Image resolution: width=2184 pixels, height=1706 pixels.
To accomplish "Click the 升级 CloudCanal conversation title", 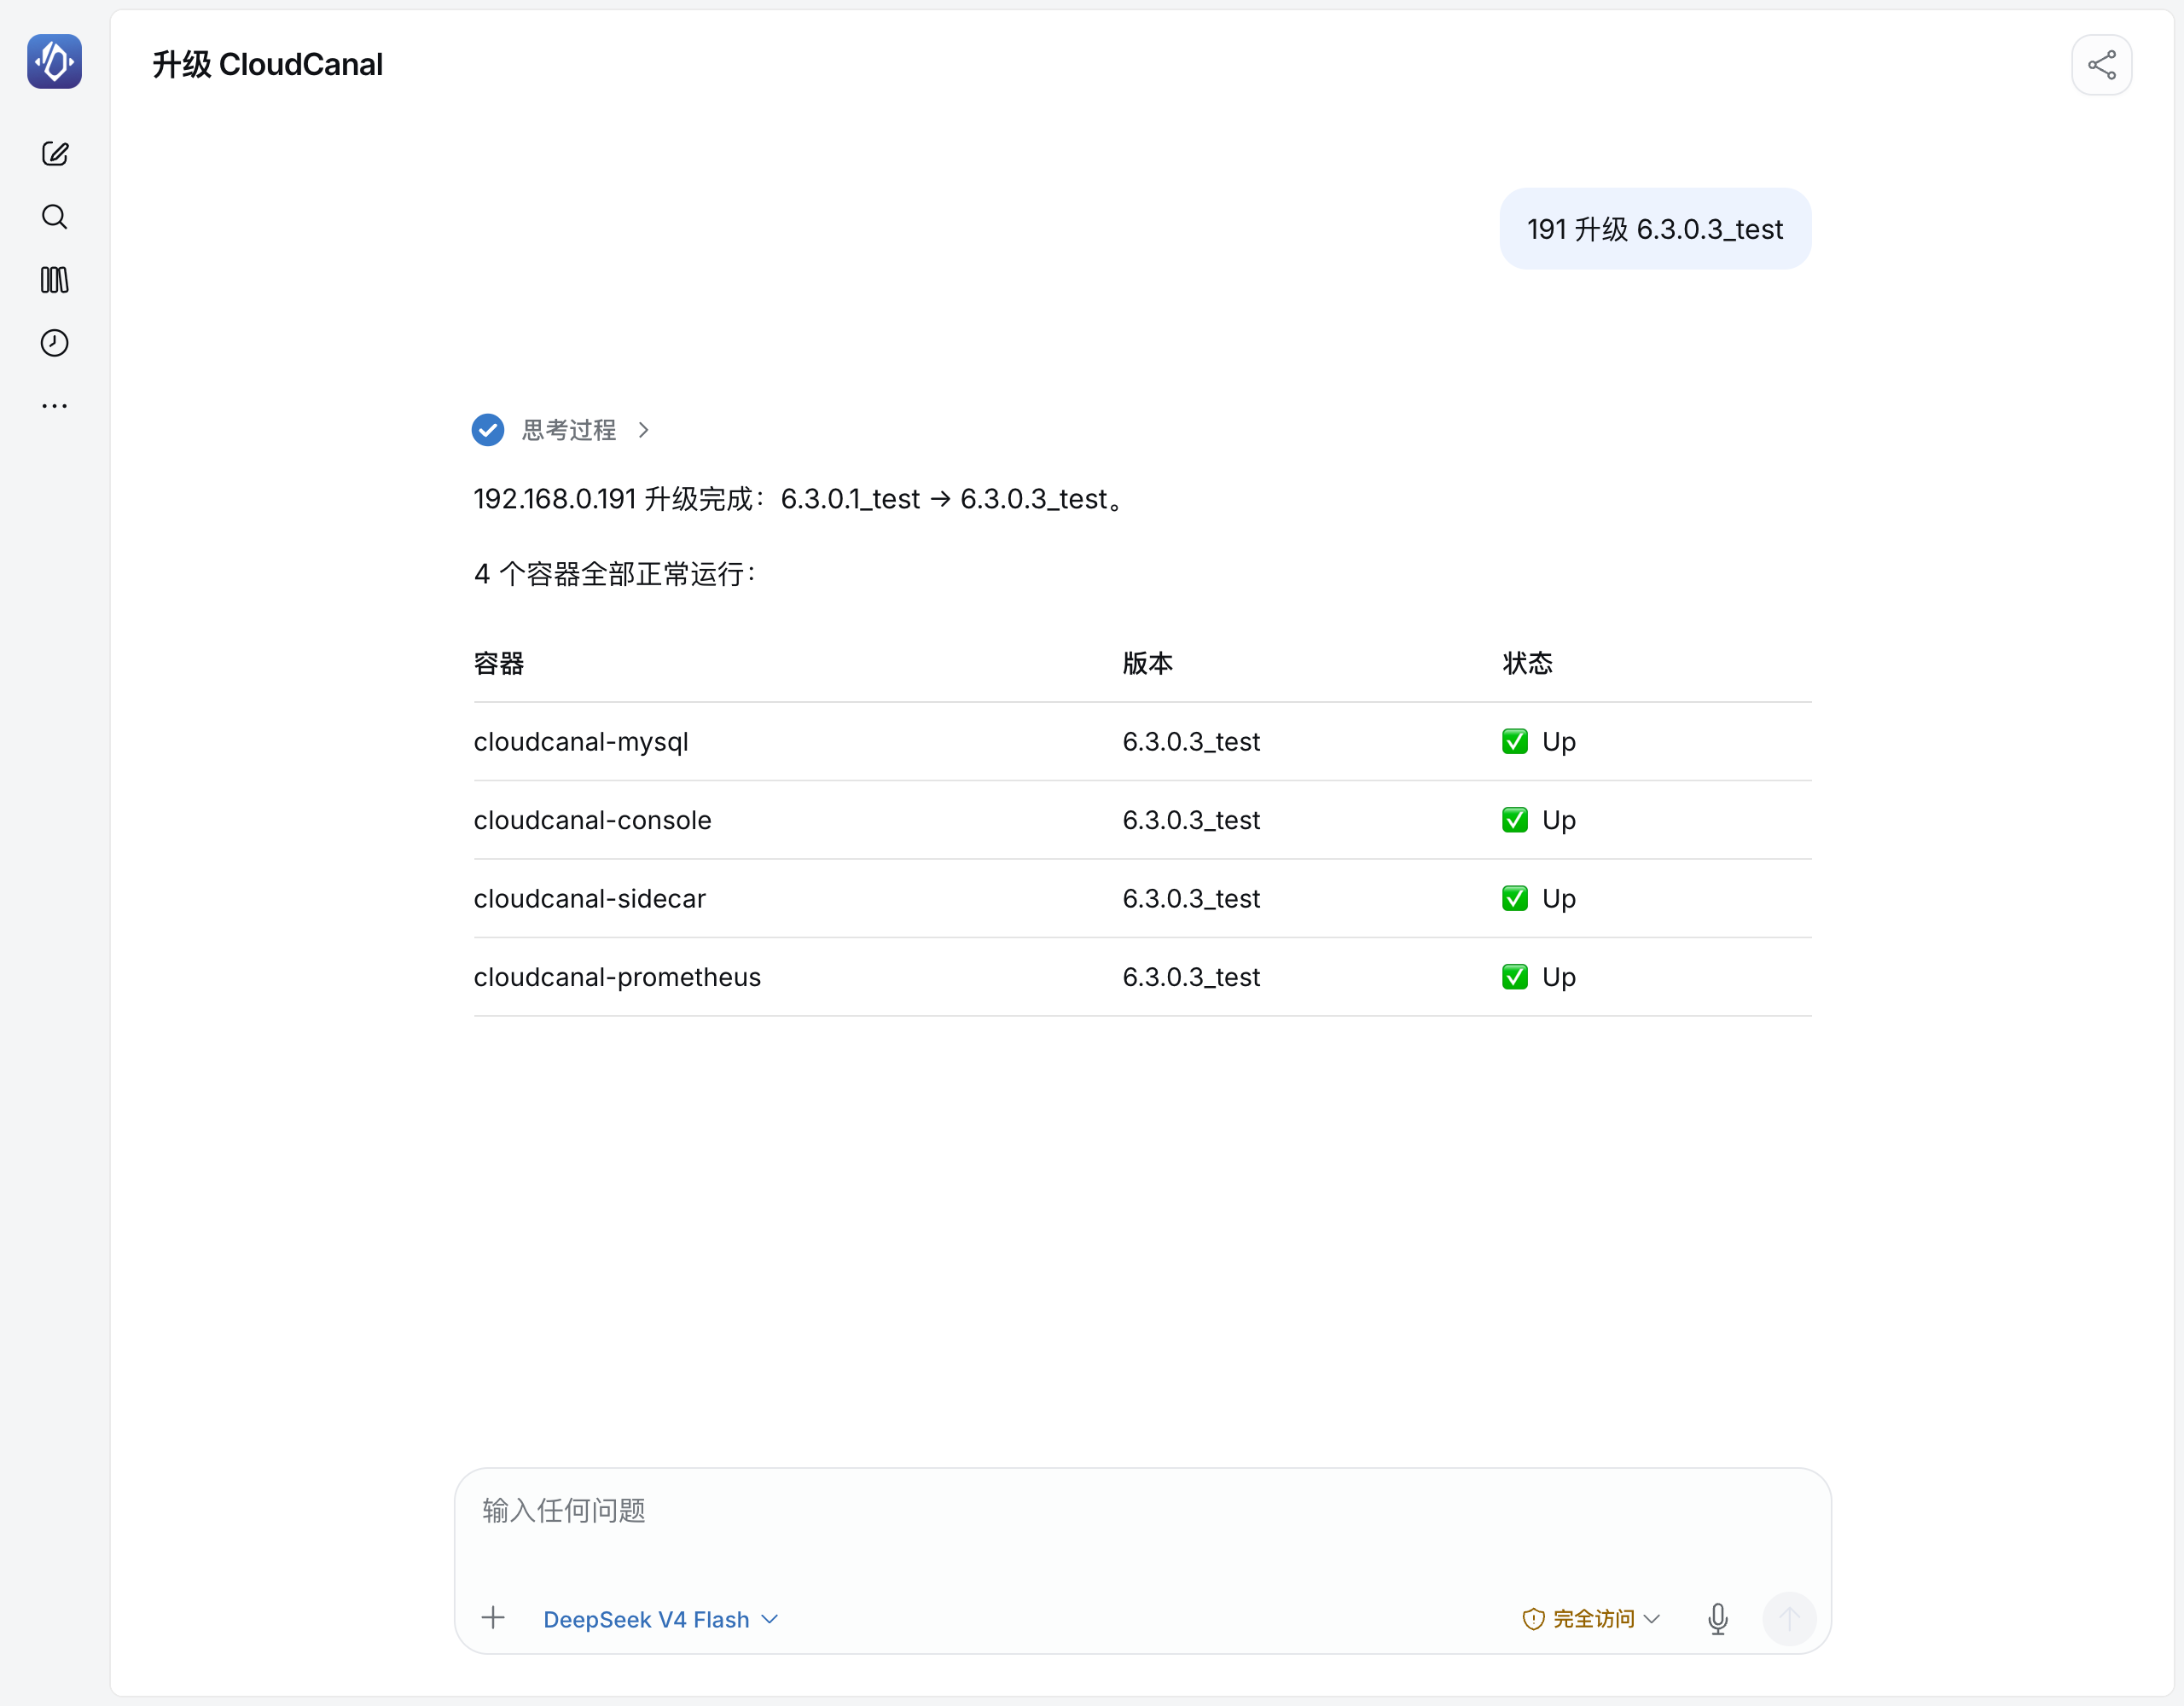I will (x=267, y=65).
